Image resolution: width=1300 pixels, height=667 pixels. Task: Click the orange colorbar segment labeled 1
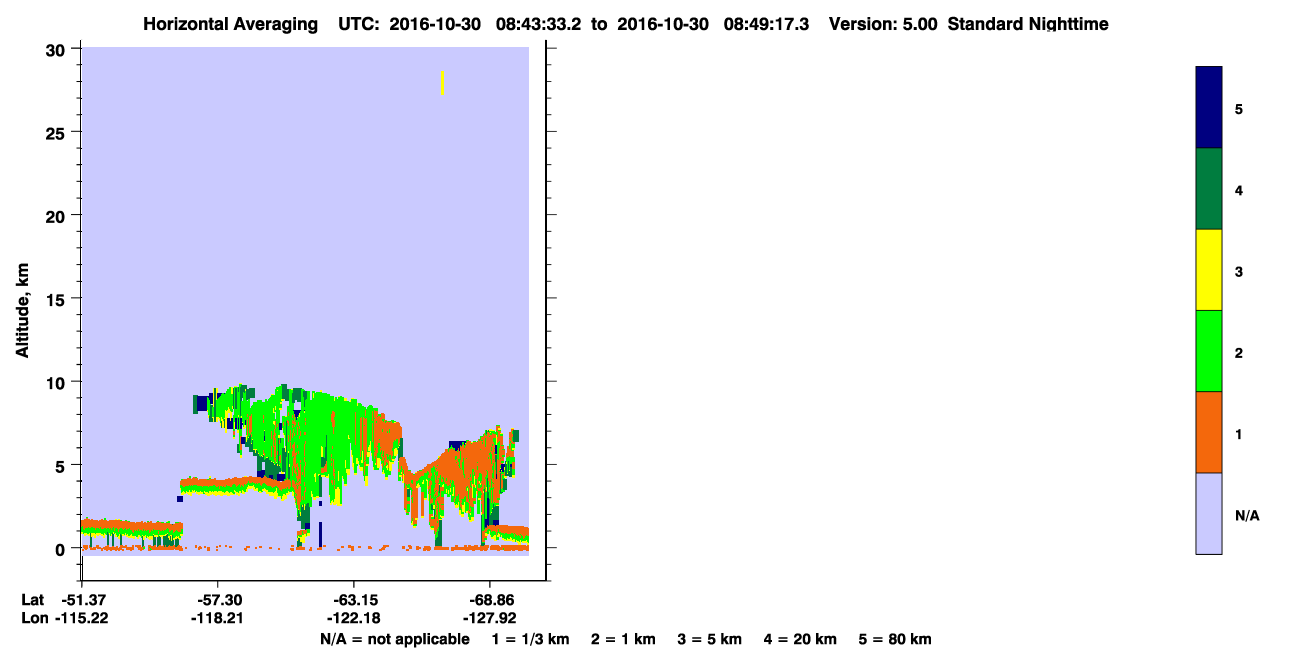click(1209, 432)
